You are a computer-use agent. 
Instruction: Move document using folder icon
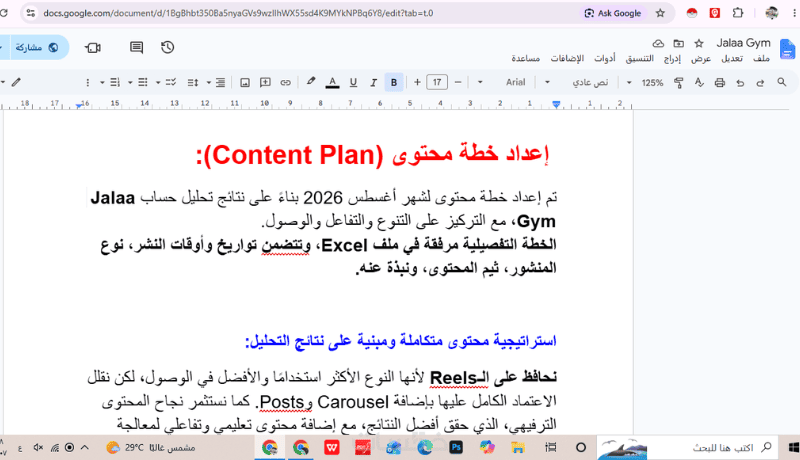tap(679, 44)
